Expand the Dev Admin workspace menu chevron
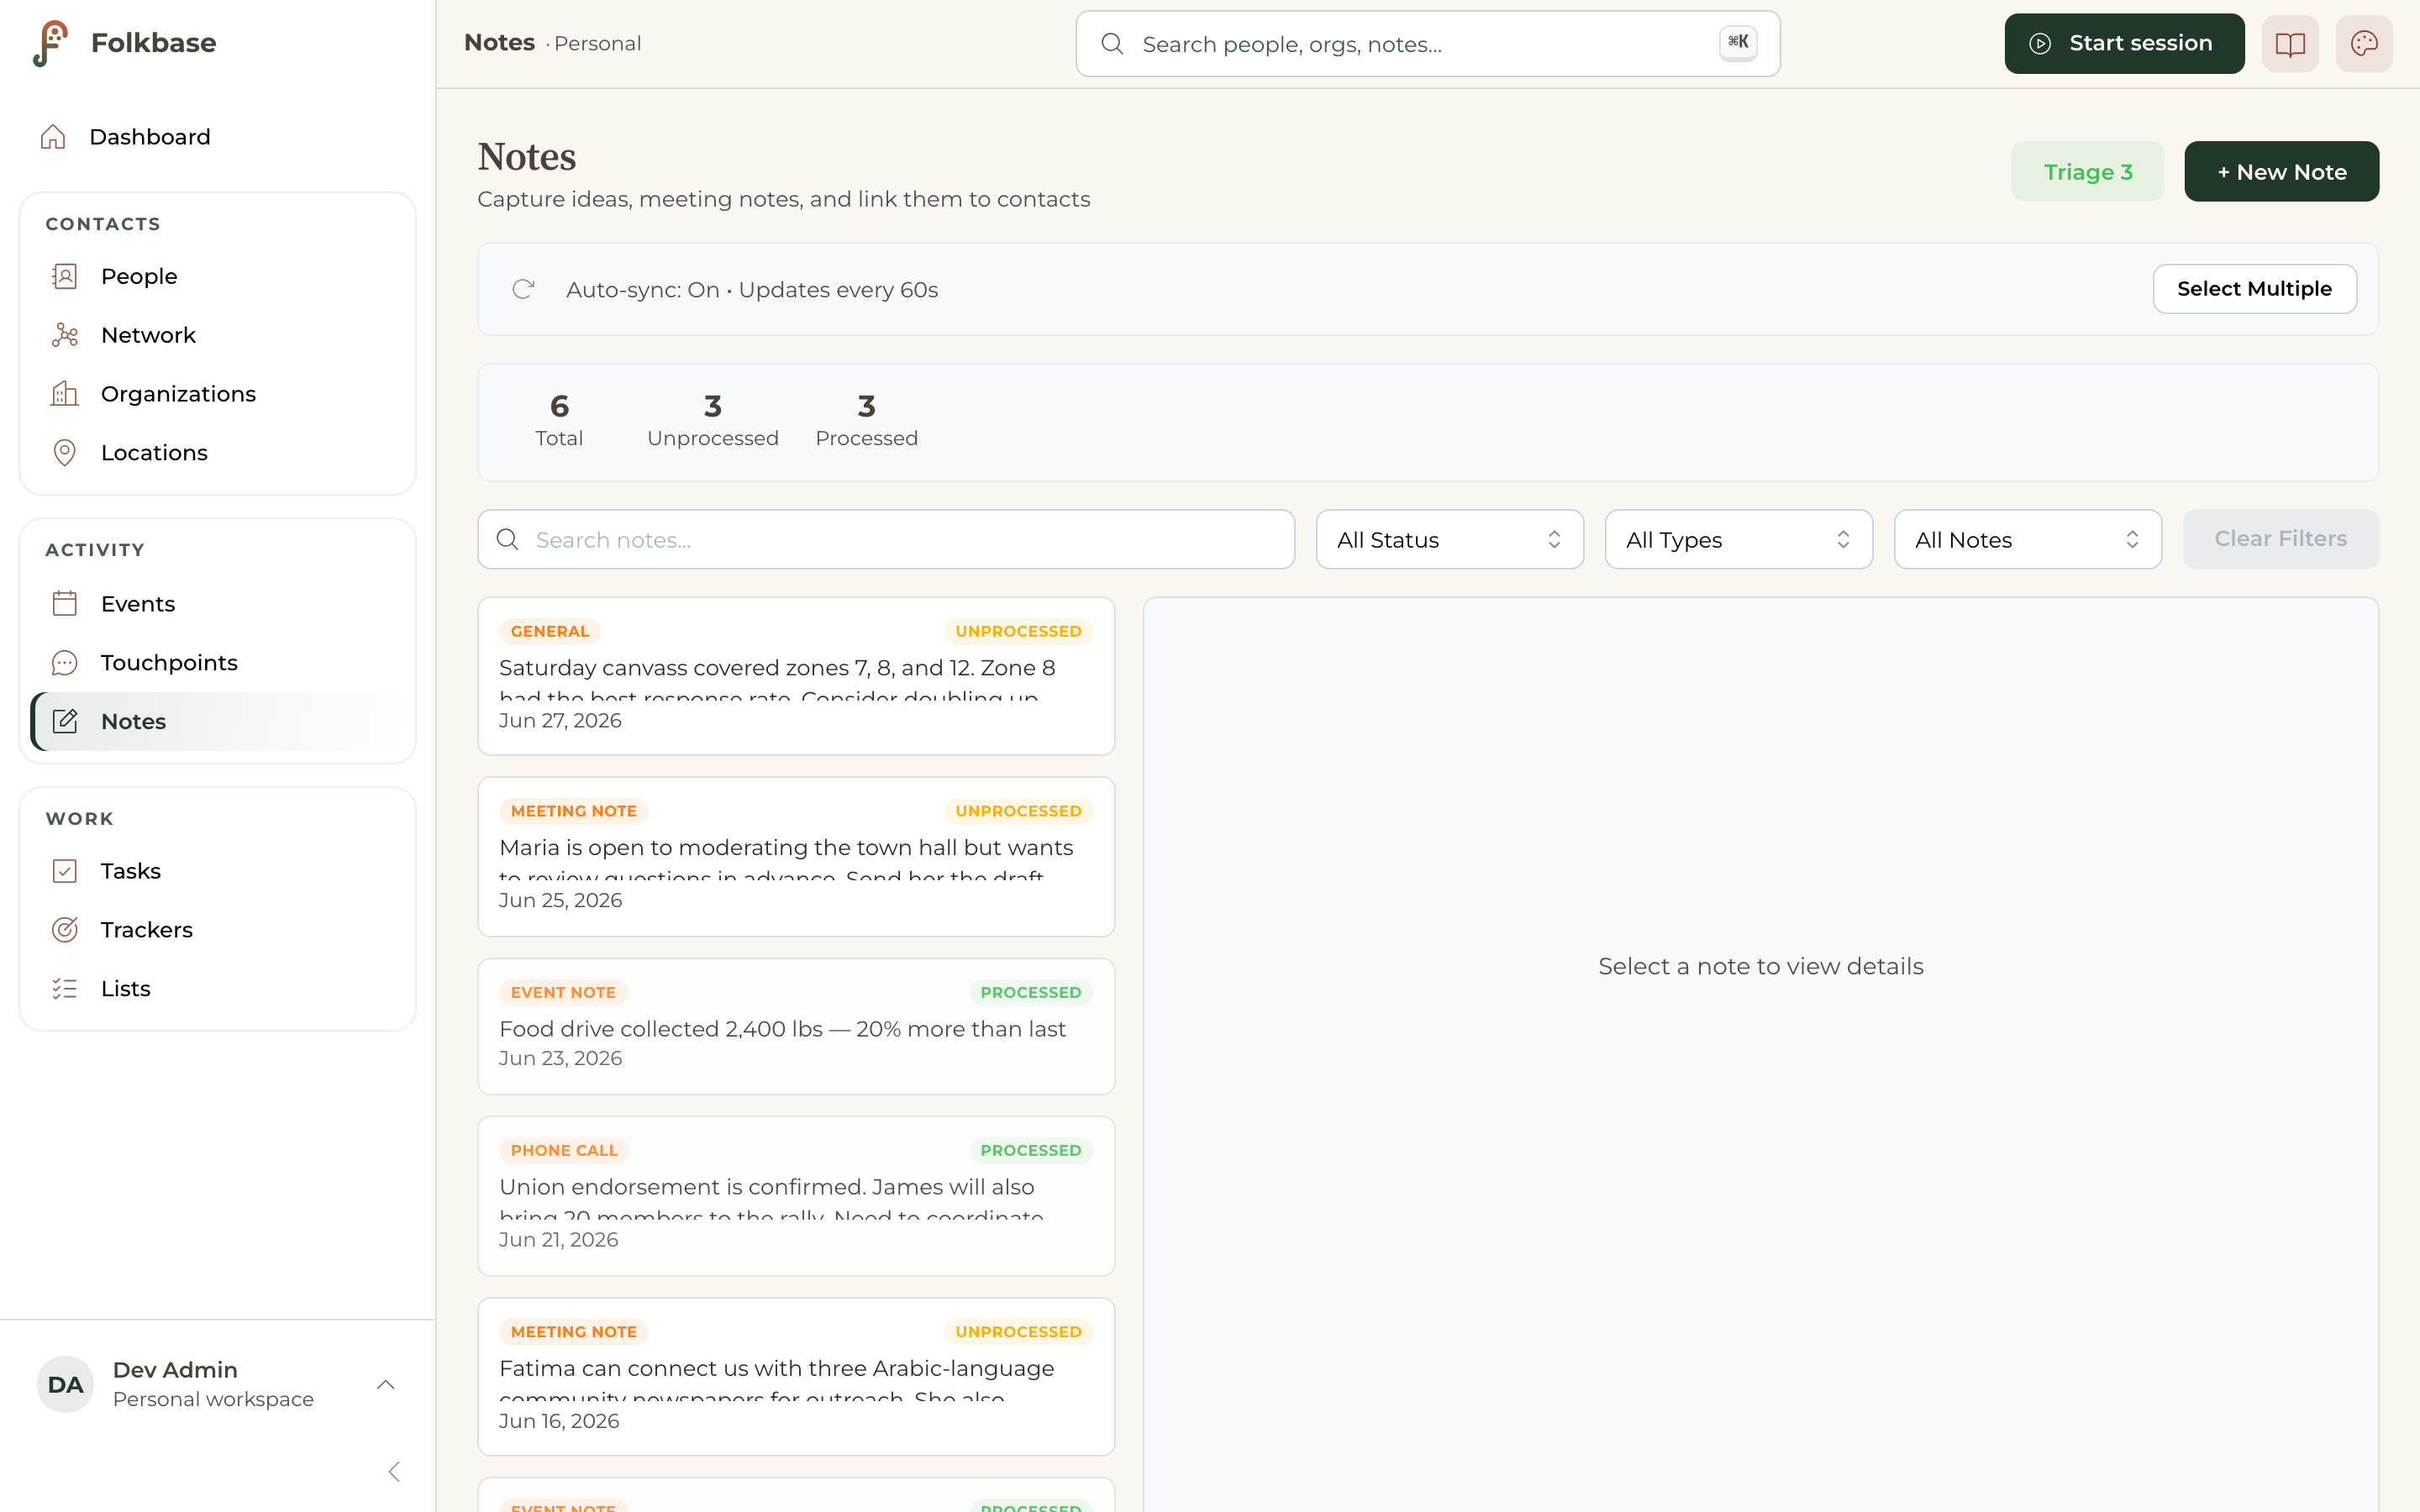Viewport: 2420px width, 1512px height. coord(386,1385)
